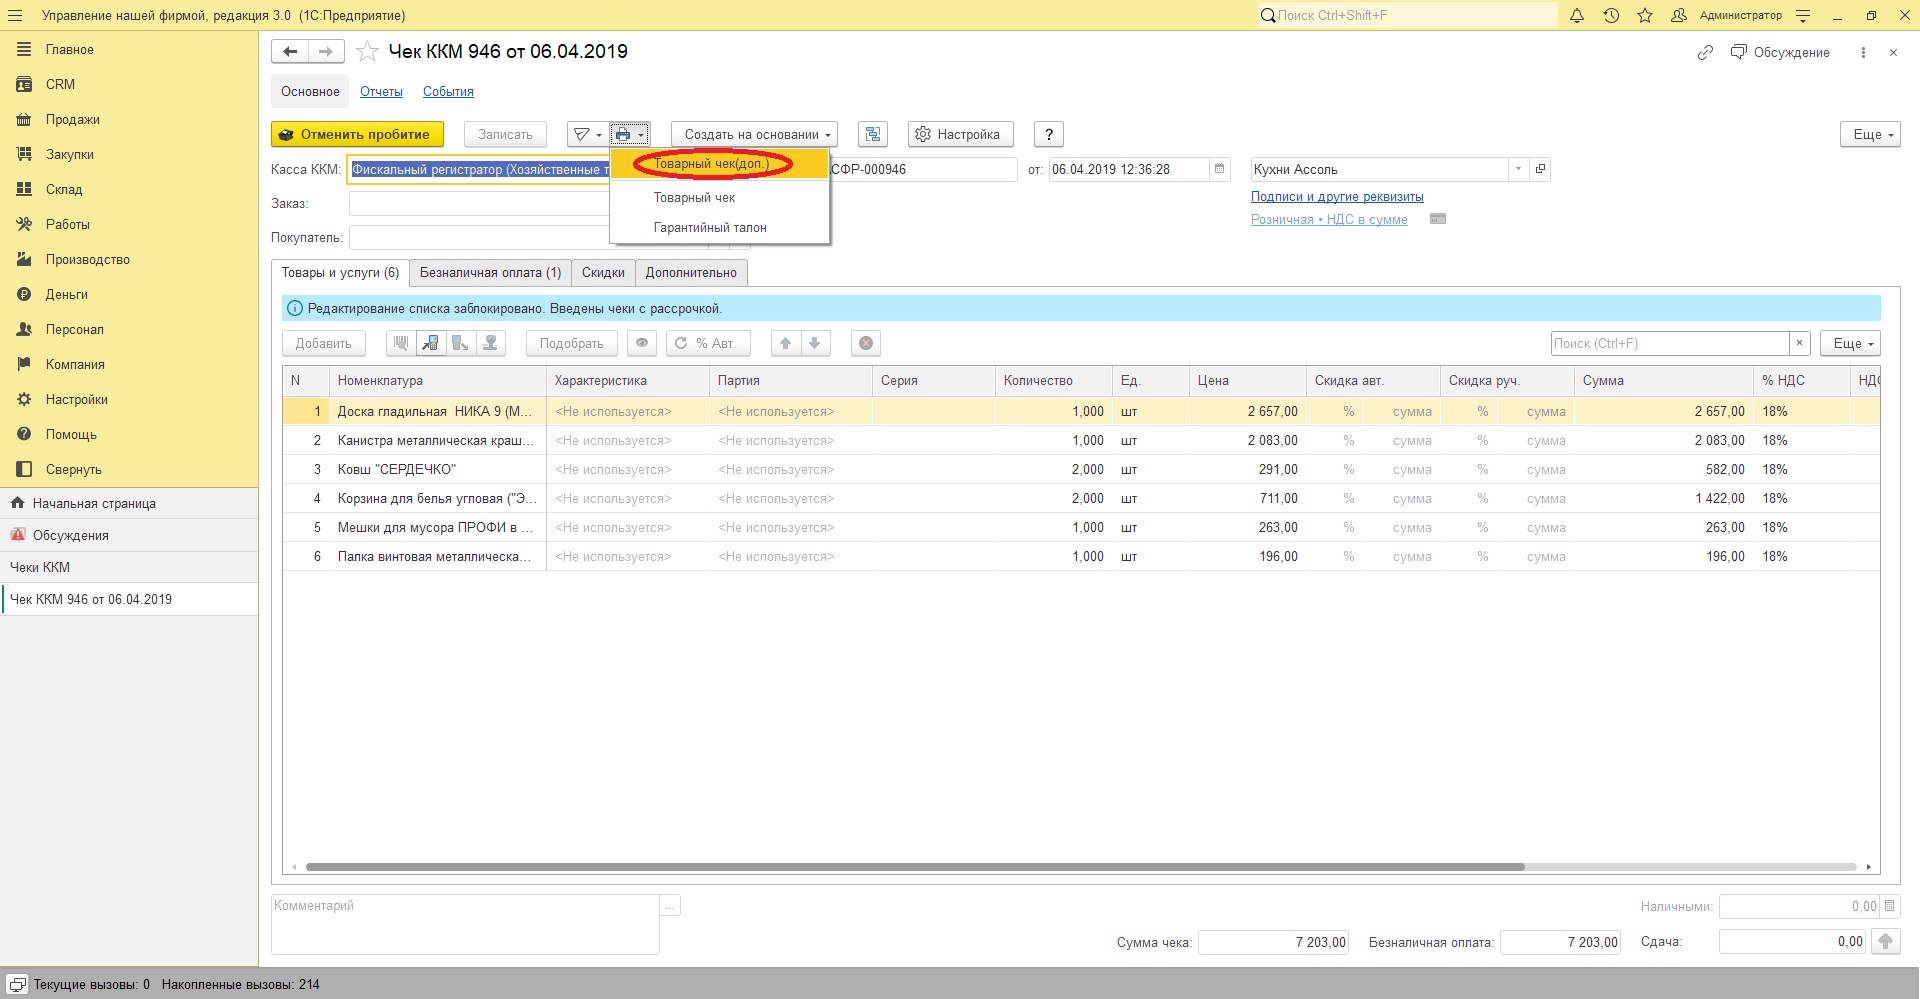
Task: Copy link to this document
Action: [1705, 52]
